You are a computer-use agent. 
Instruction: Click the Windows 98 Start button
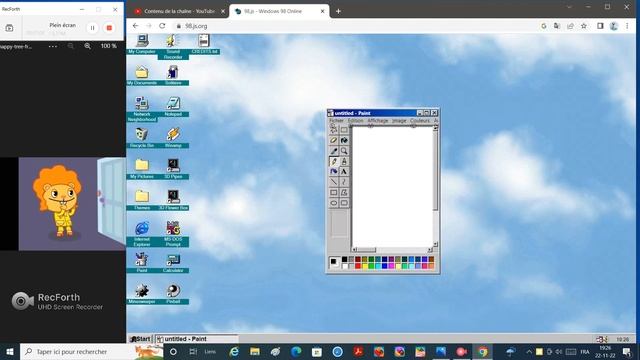point(140,339)
